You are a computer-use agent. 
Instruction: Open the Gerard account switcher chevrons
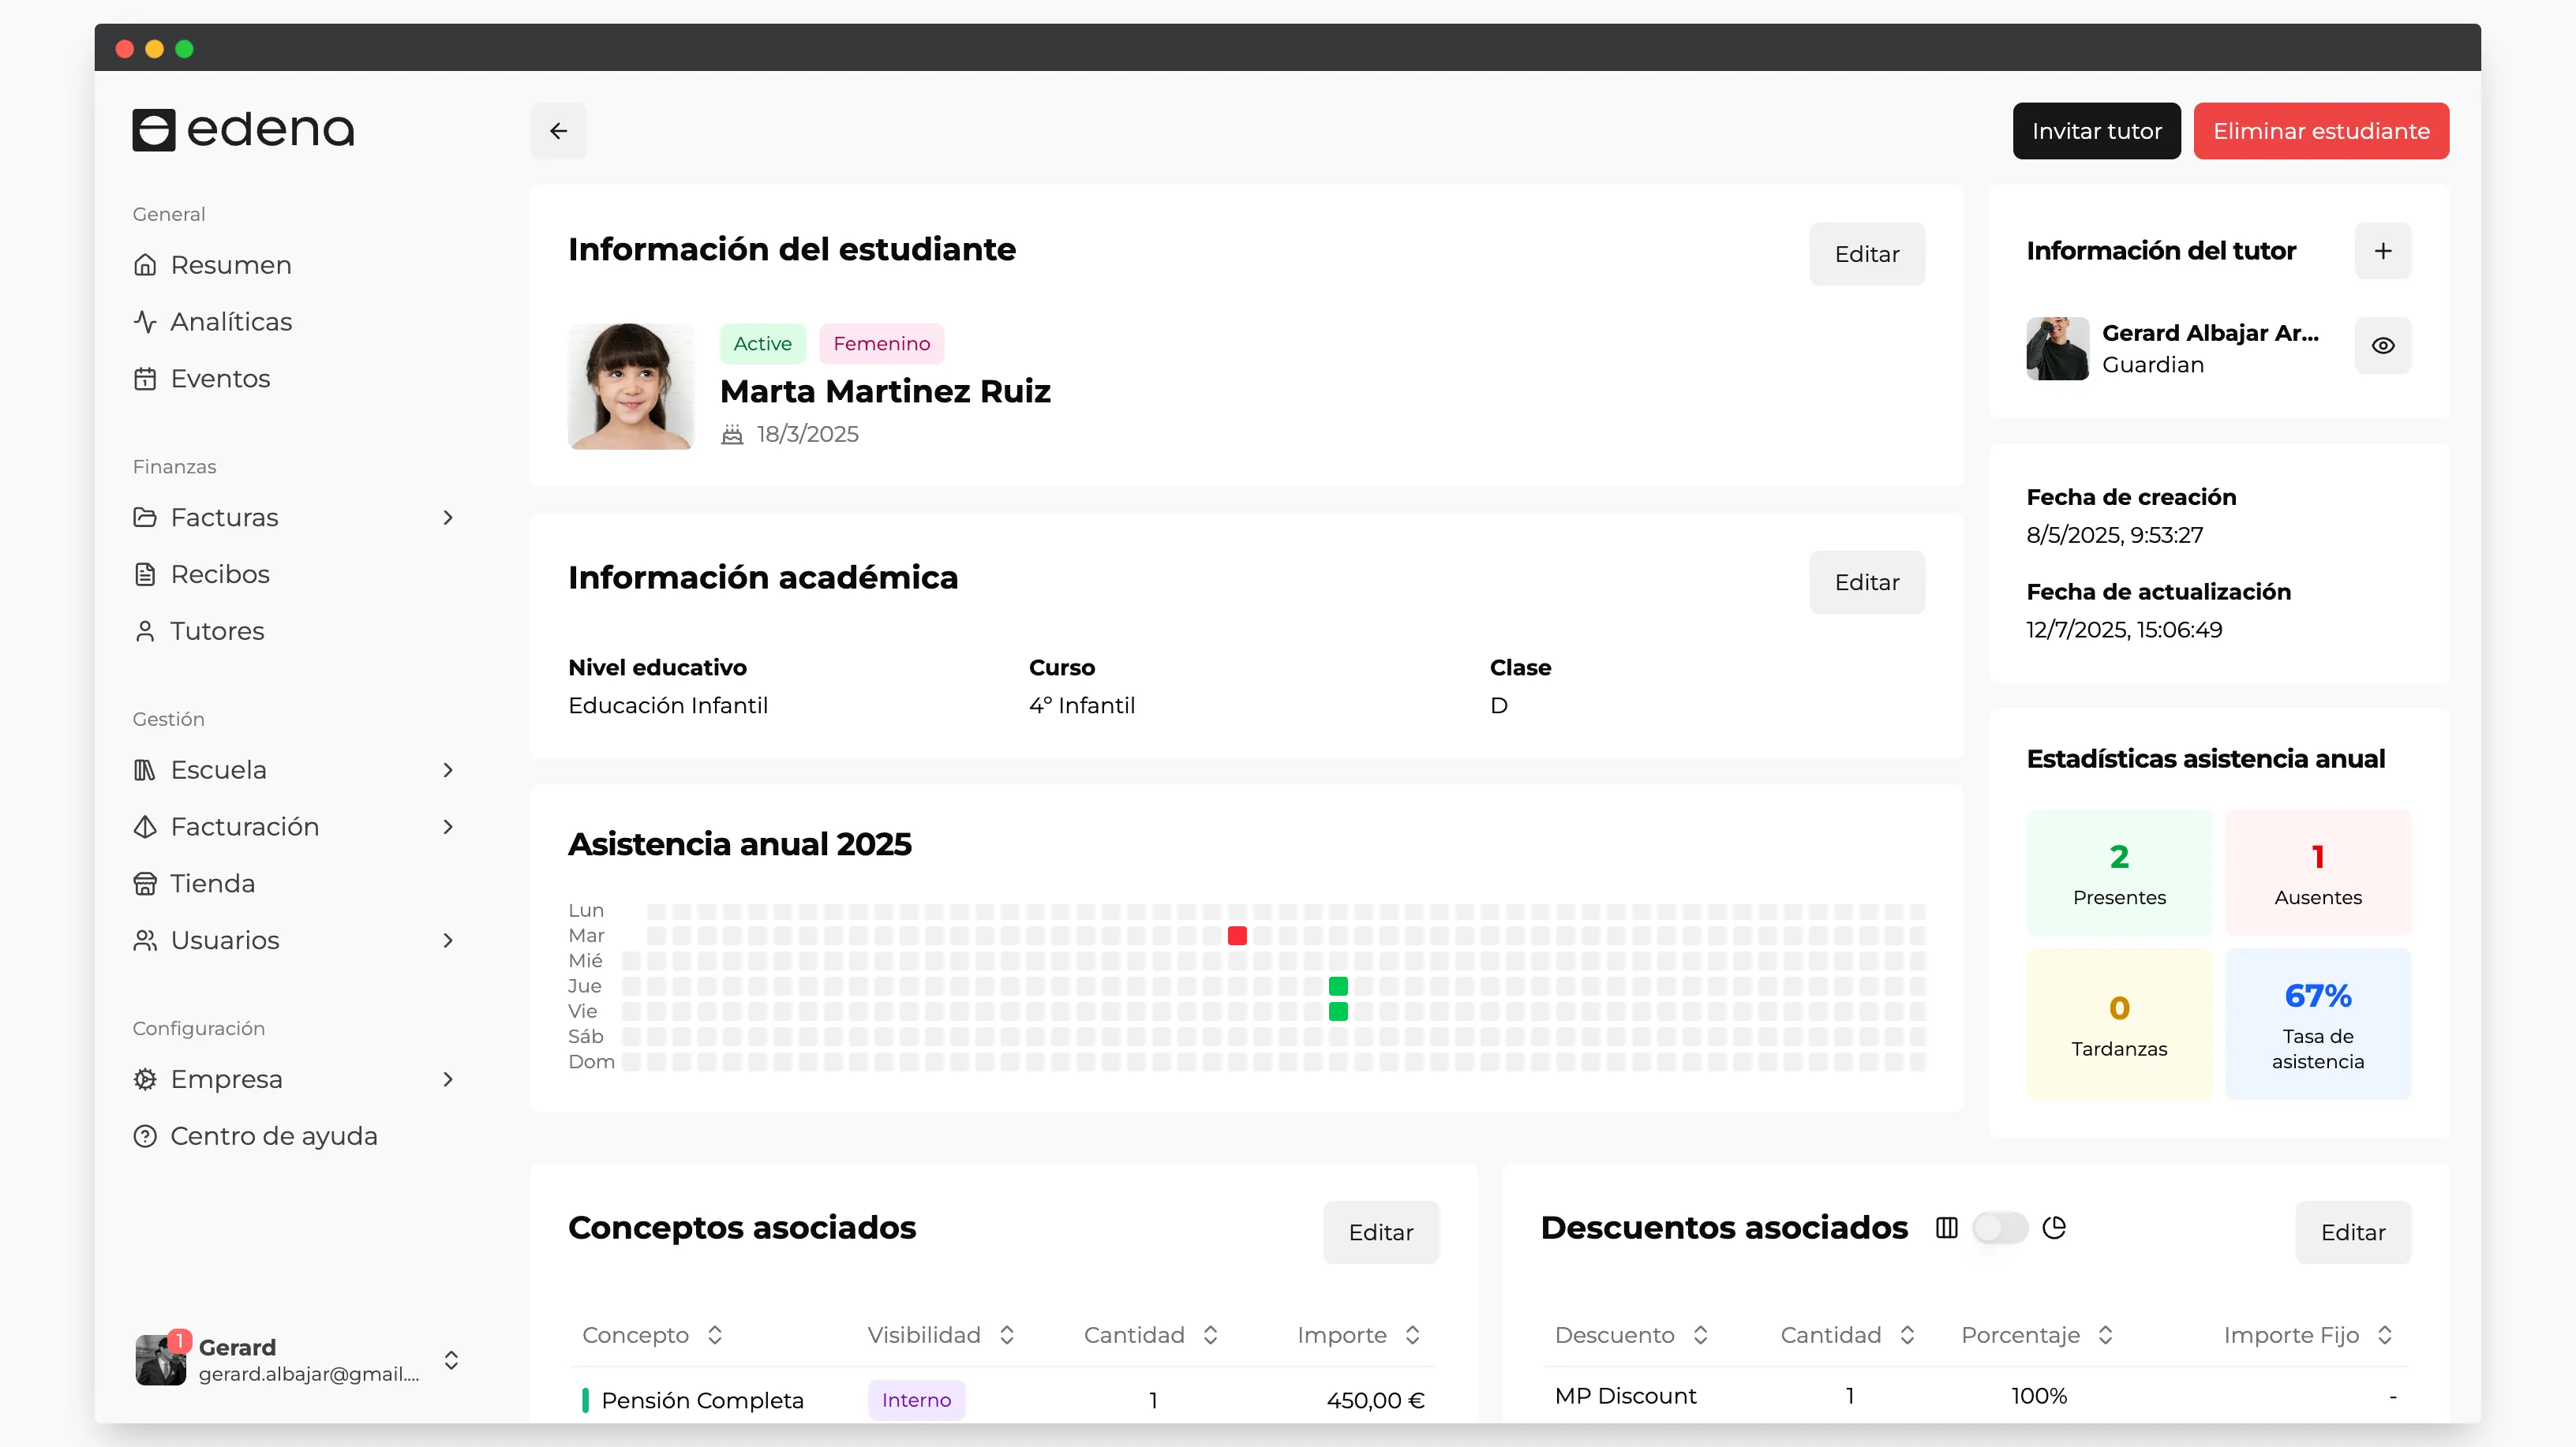pos(451,1360)
